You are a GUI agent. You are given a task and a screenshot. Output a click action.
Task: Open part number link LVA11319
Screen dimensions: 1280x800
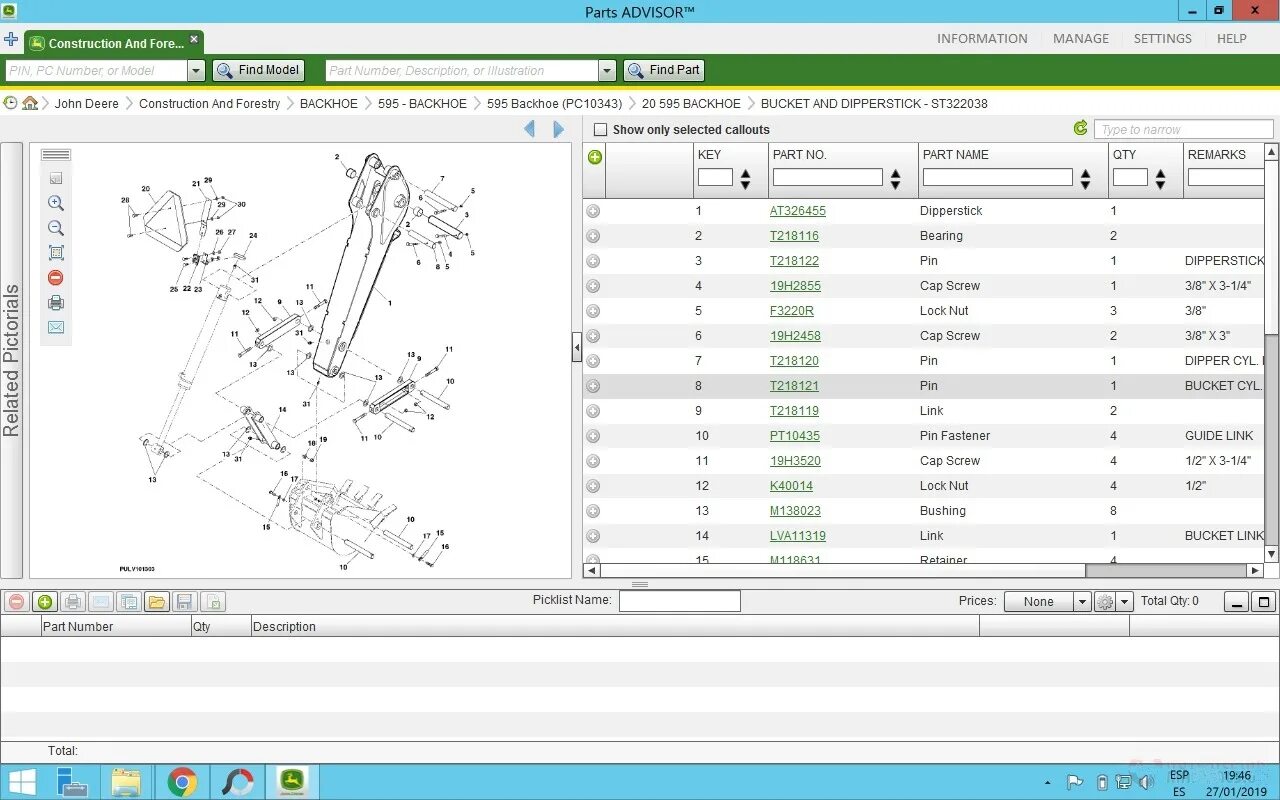click(x=798, y=536)
